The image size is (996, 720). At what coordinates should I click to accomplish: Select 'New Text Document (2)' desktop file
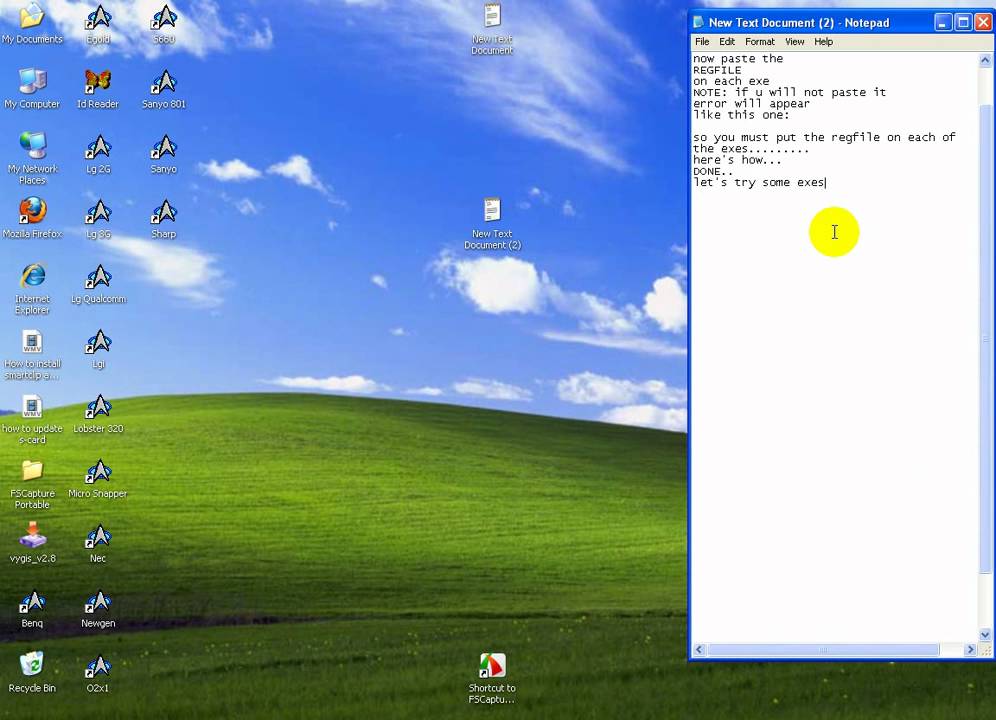click(492, 223)
